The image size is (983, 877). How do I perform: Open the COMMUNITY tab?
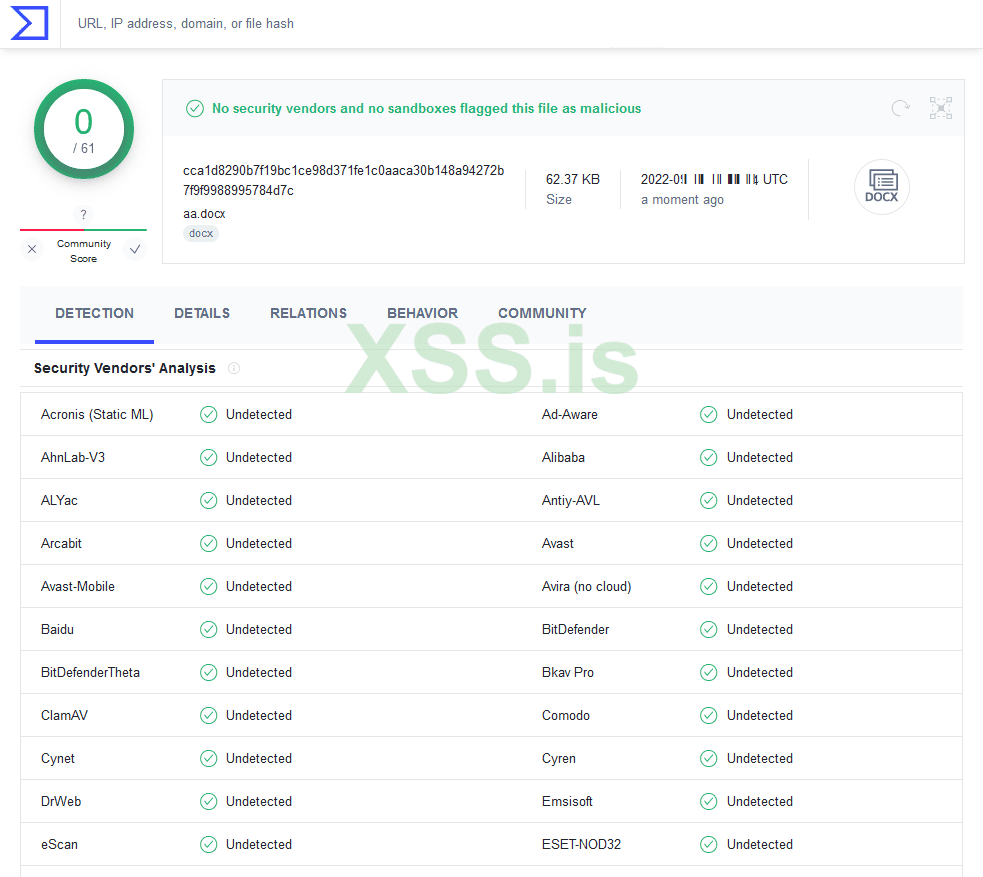coord(542,313)
